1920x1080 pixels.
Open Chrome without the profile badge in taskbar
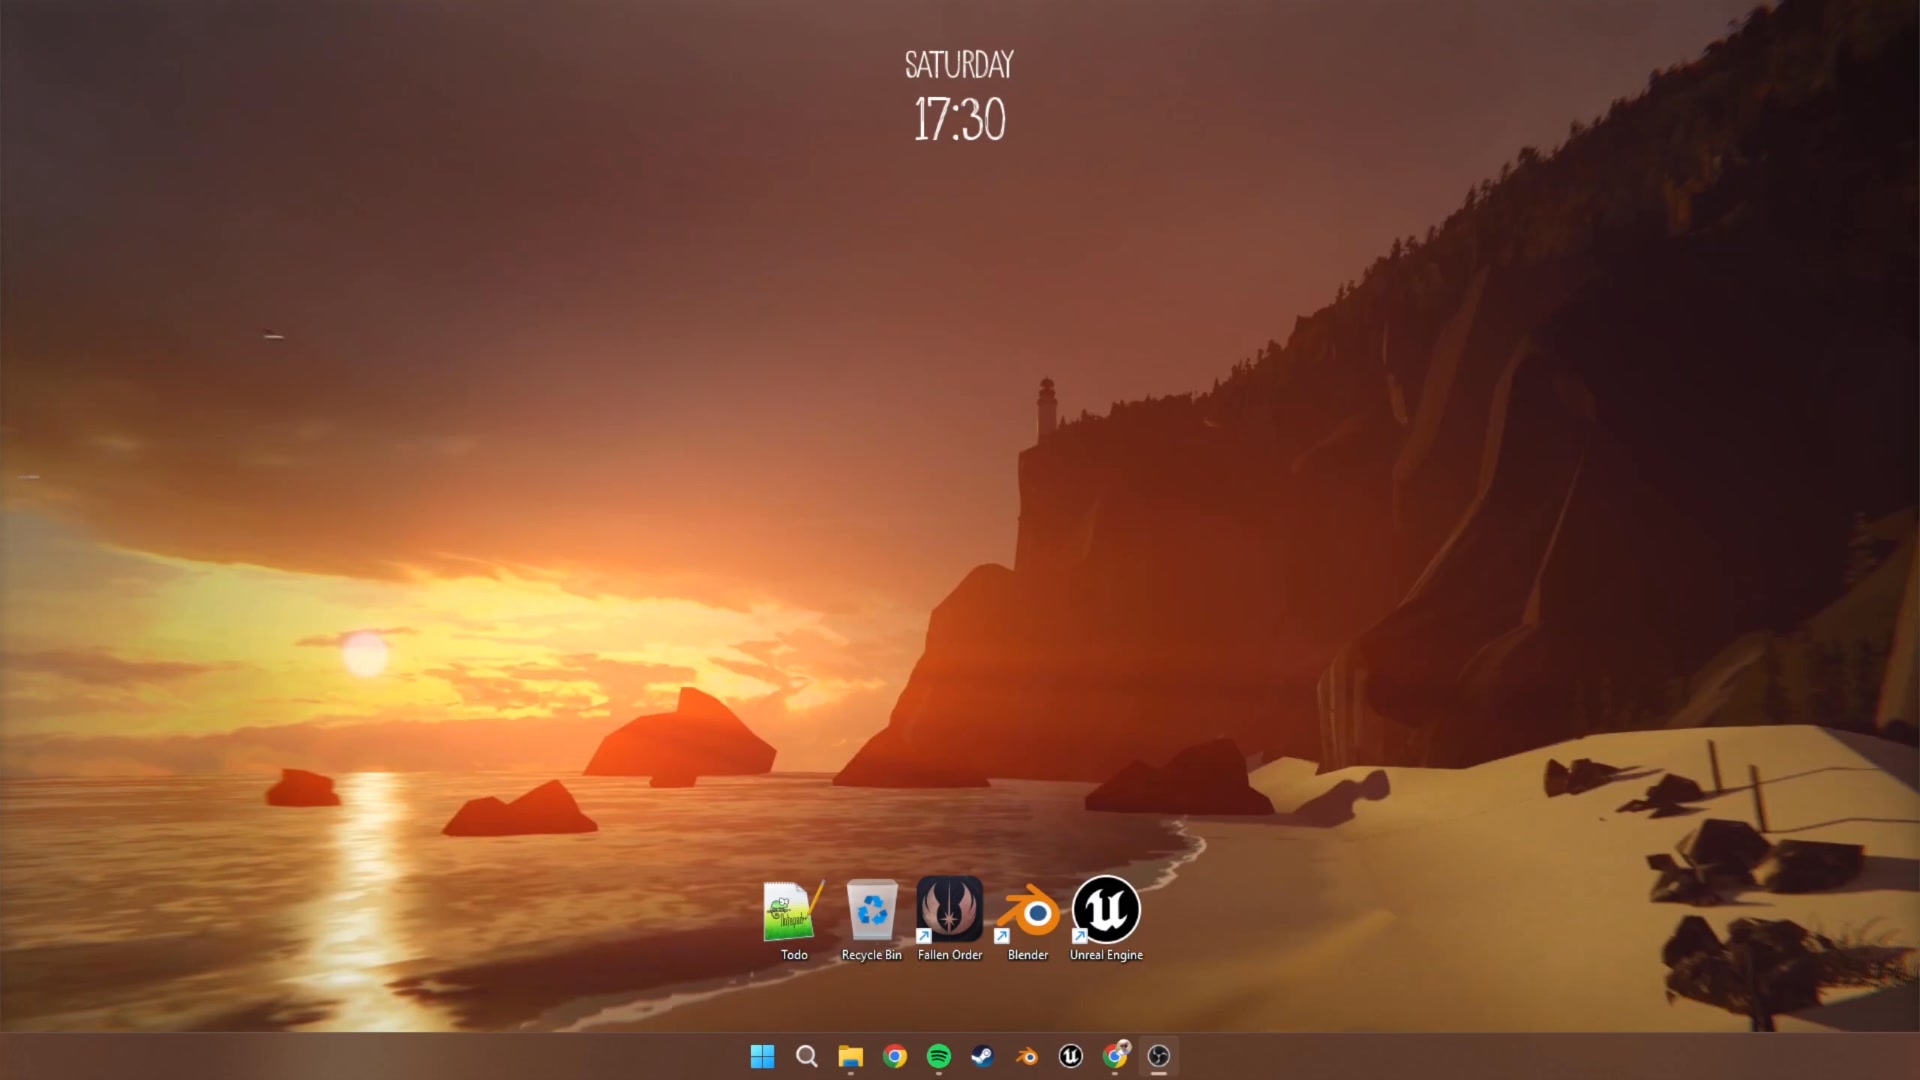[895, 1056]
